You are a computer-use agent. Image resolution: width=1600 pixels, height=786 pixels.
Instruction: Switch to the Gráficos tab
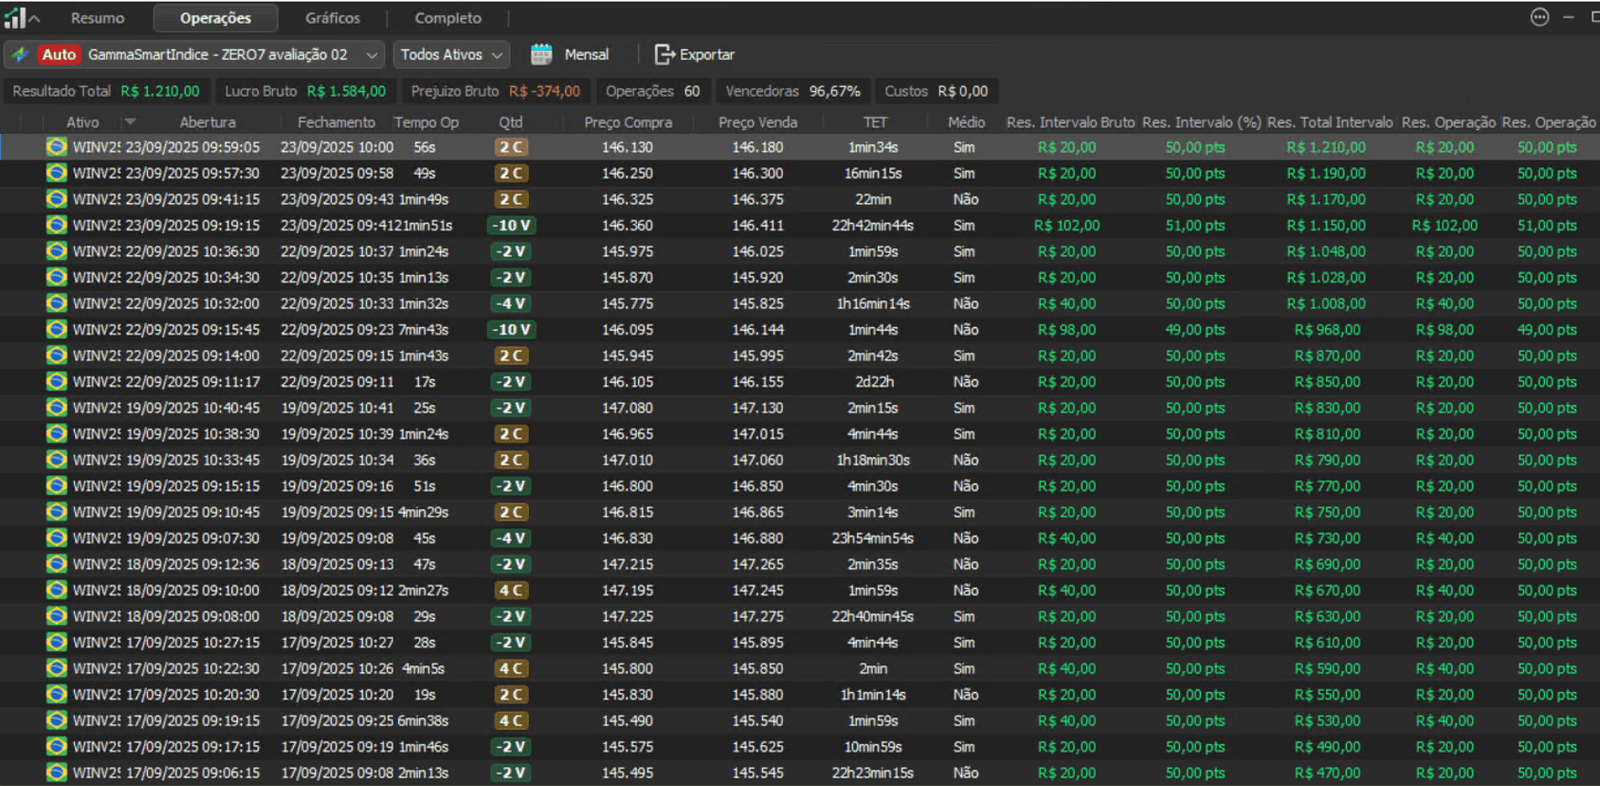point(332,18)
